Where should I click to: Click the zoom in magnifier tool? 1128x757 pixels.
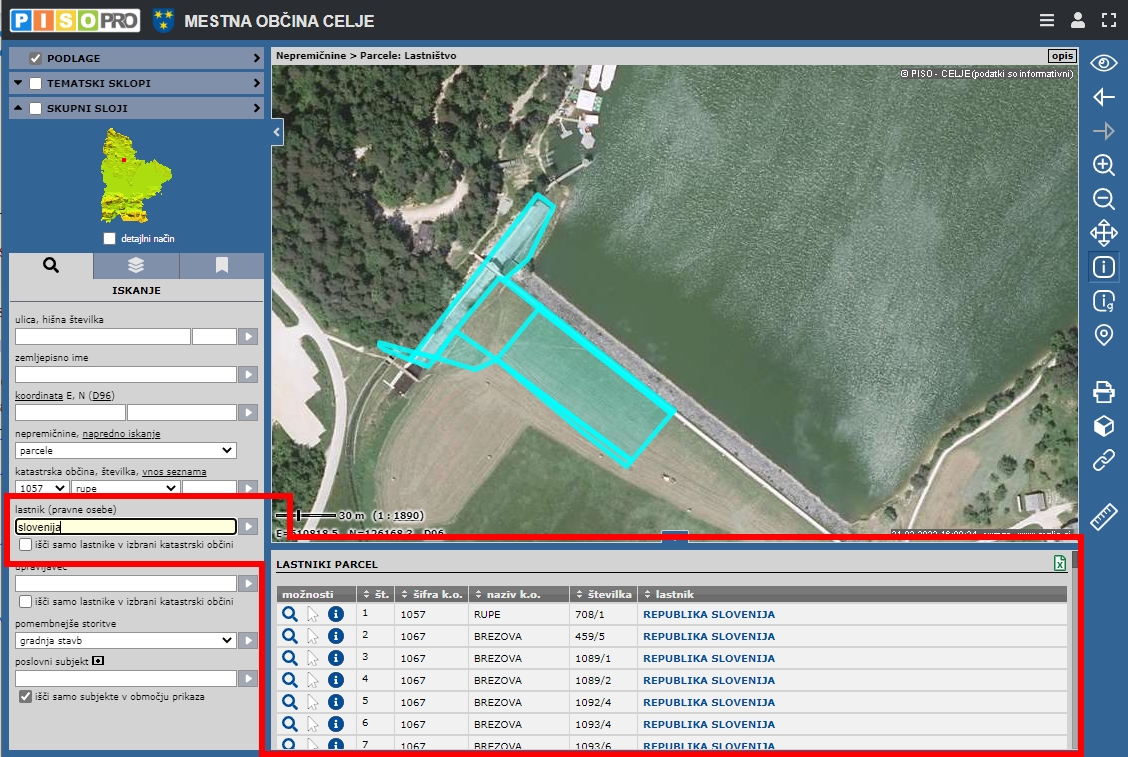1103,165
